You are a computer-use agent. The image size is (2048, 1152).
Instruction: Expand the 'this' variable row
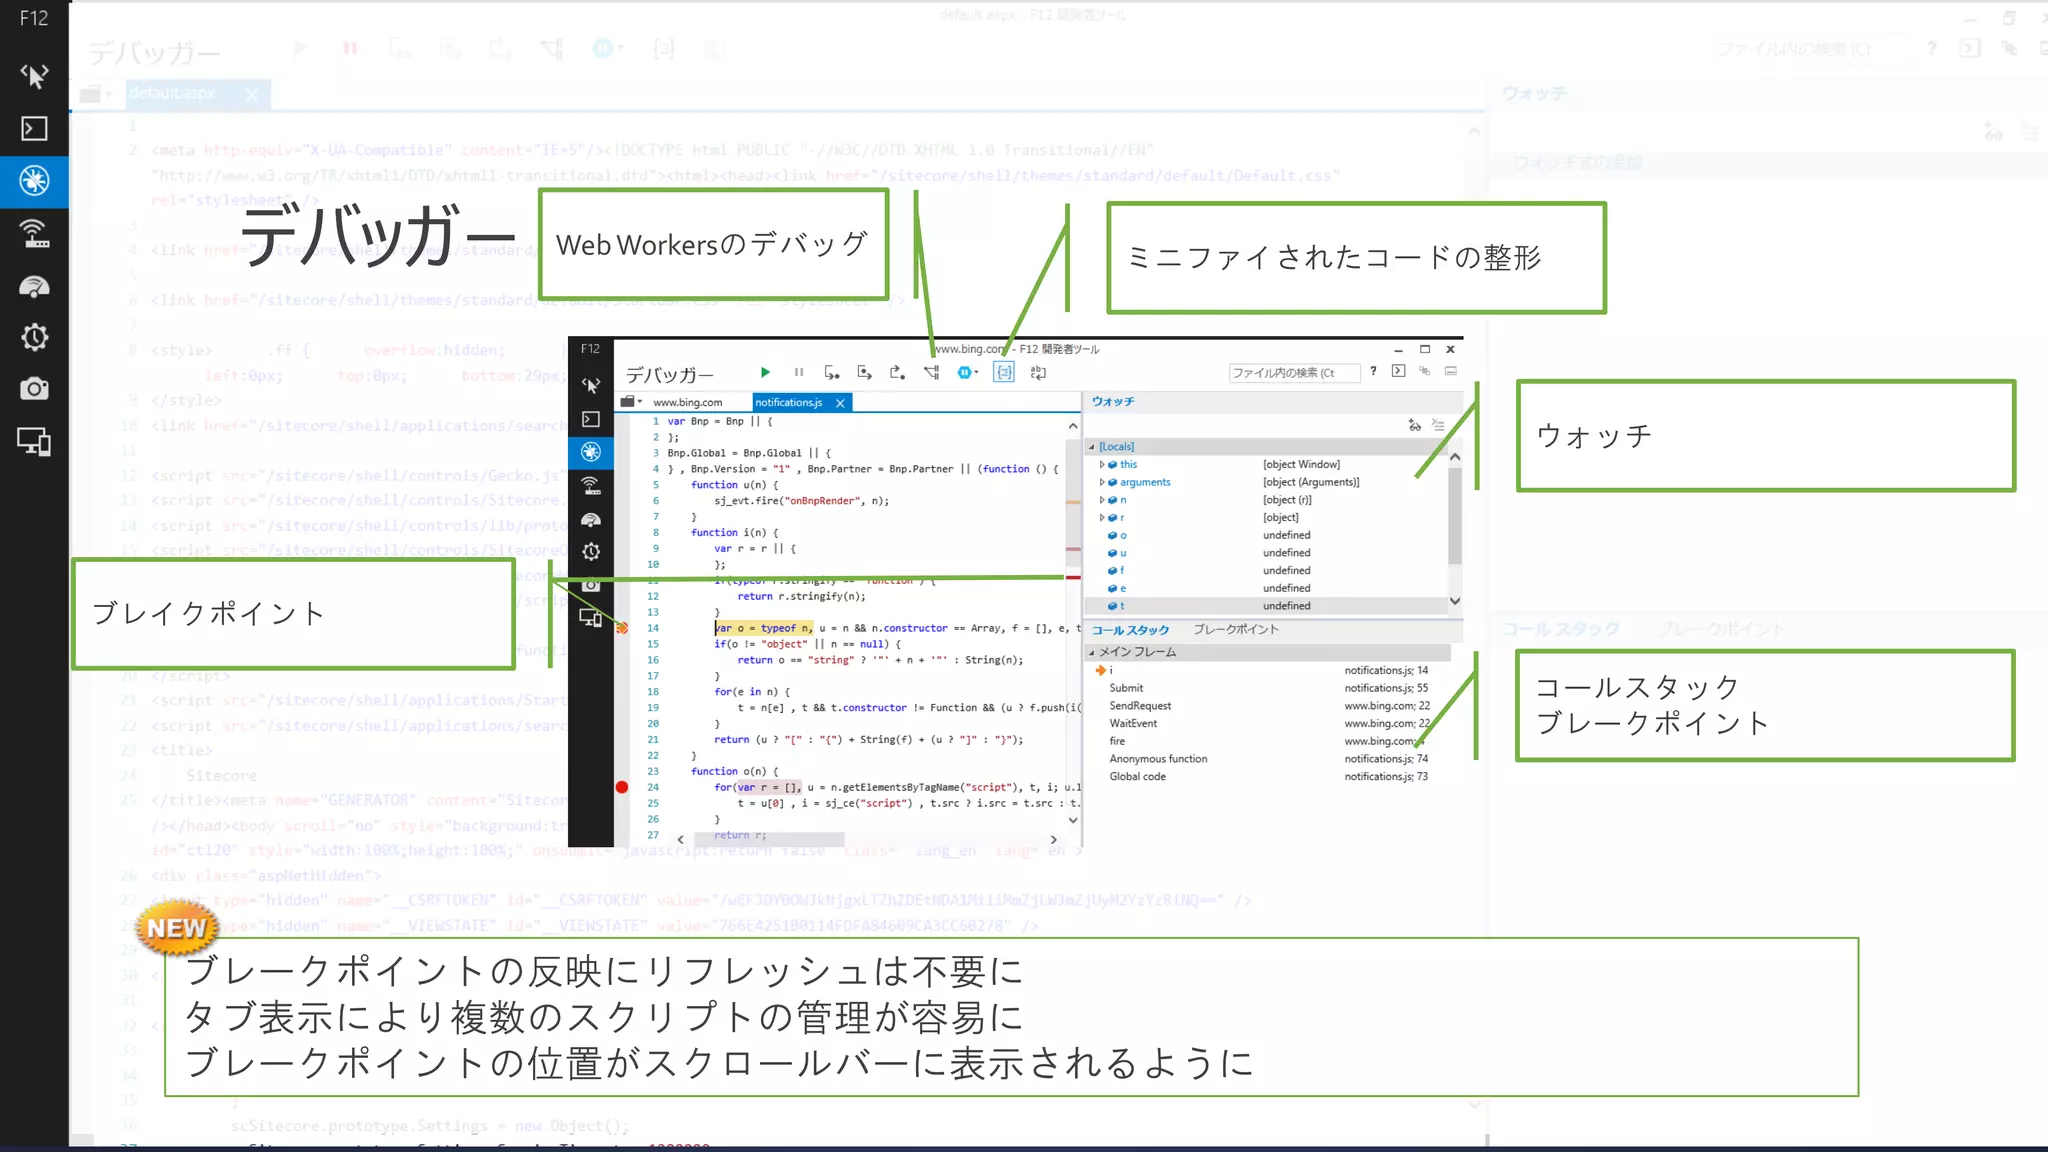click(x=1102, y=464)
